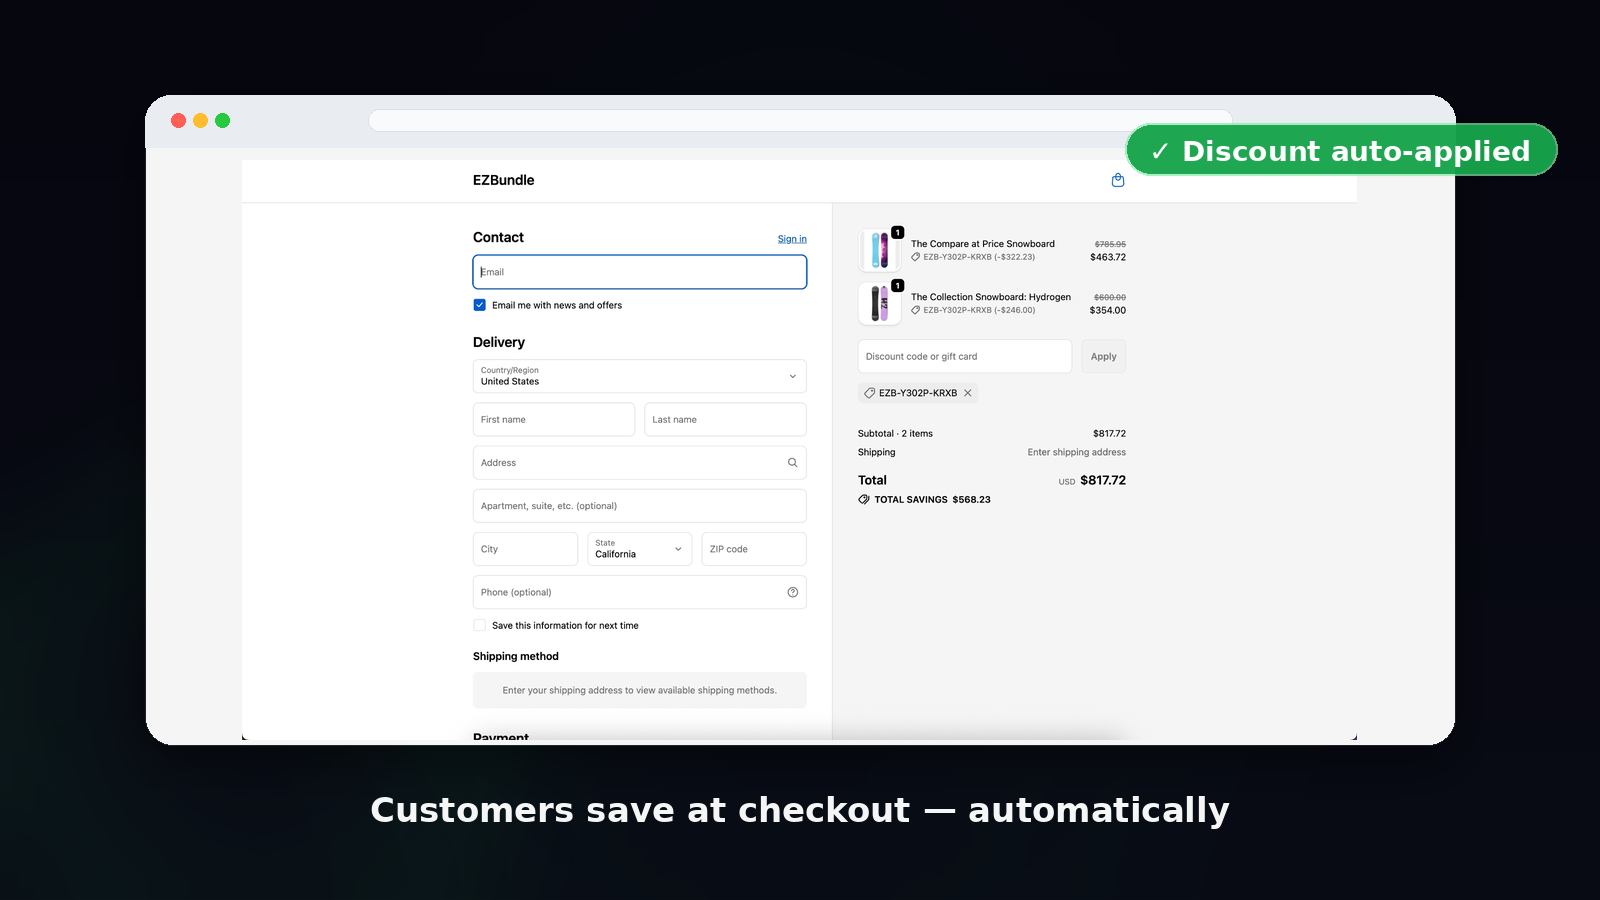
Task: Open the State dropdown showing California
Action: [640, 549]
